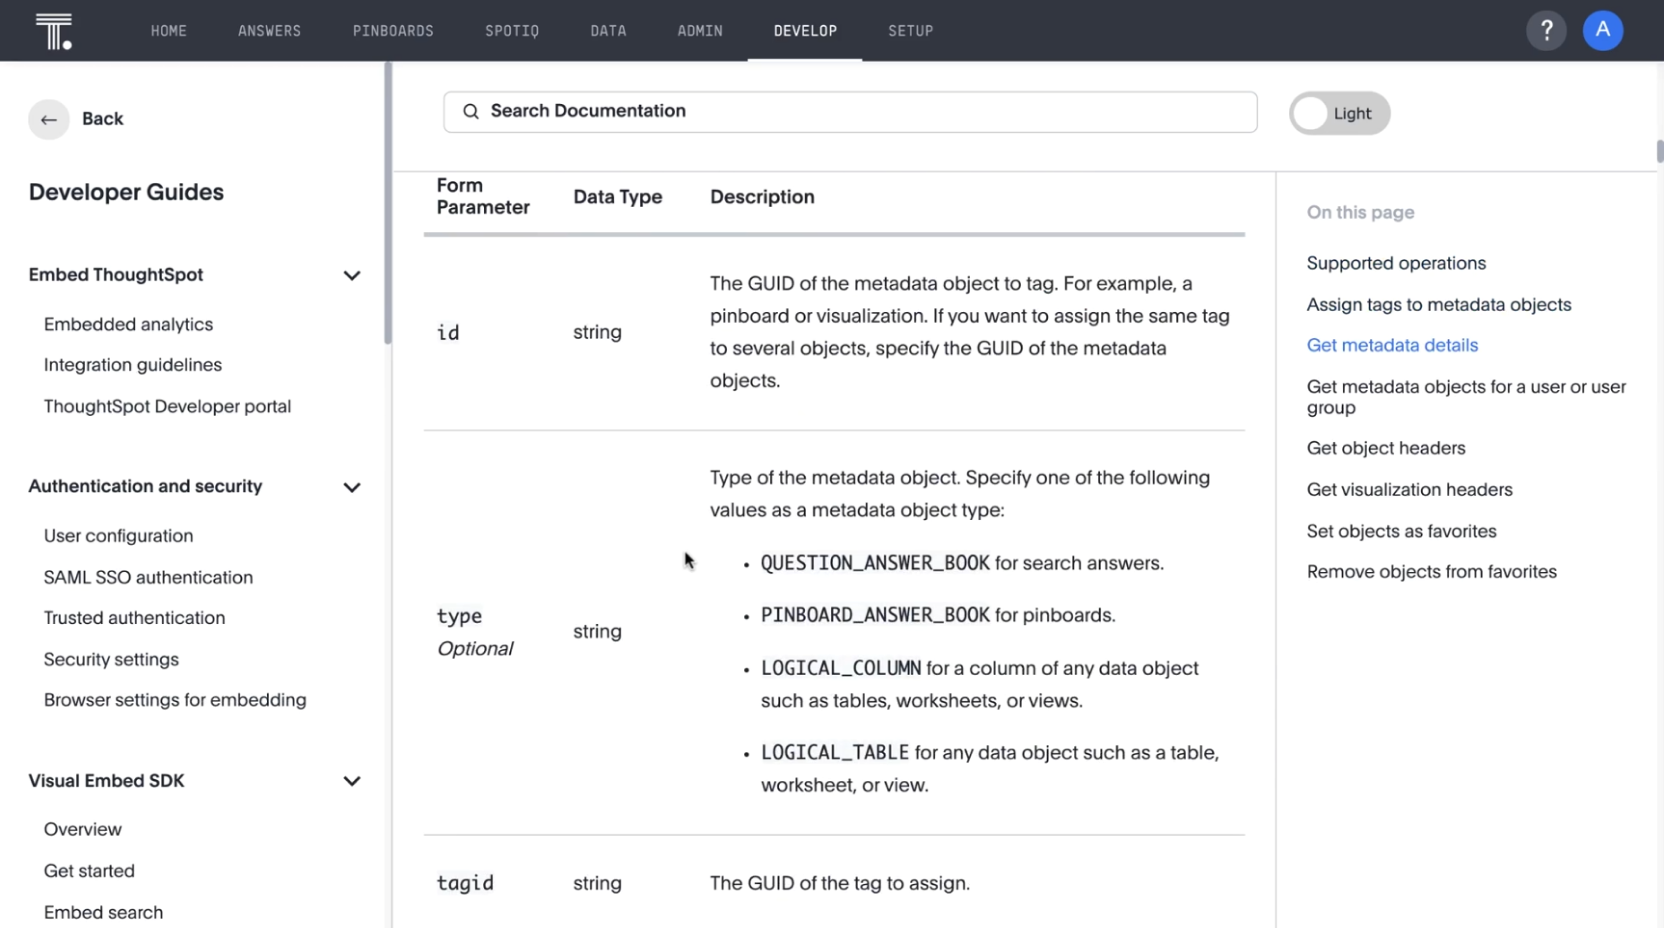Image resolution: width=1664 pixels, height=928 pixels.
Task: Click the Back label text
Action: coord(103,119)
